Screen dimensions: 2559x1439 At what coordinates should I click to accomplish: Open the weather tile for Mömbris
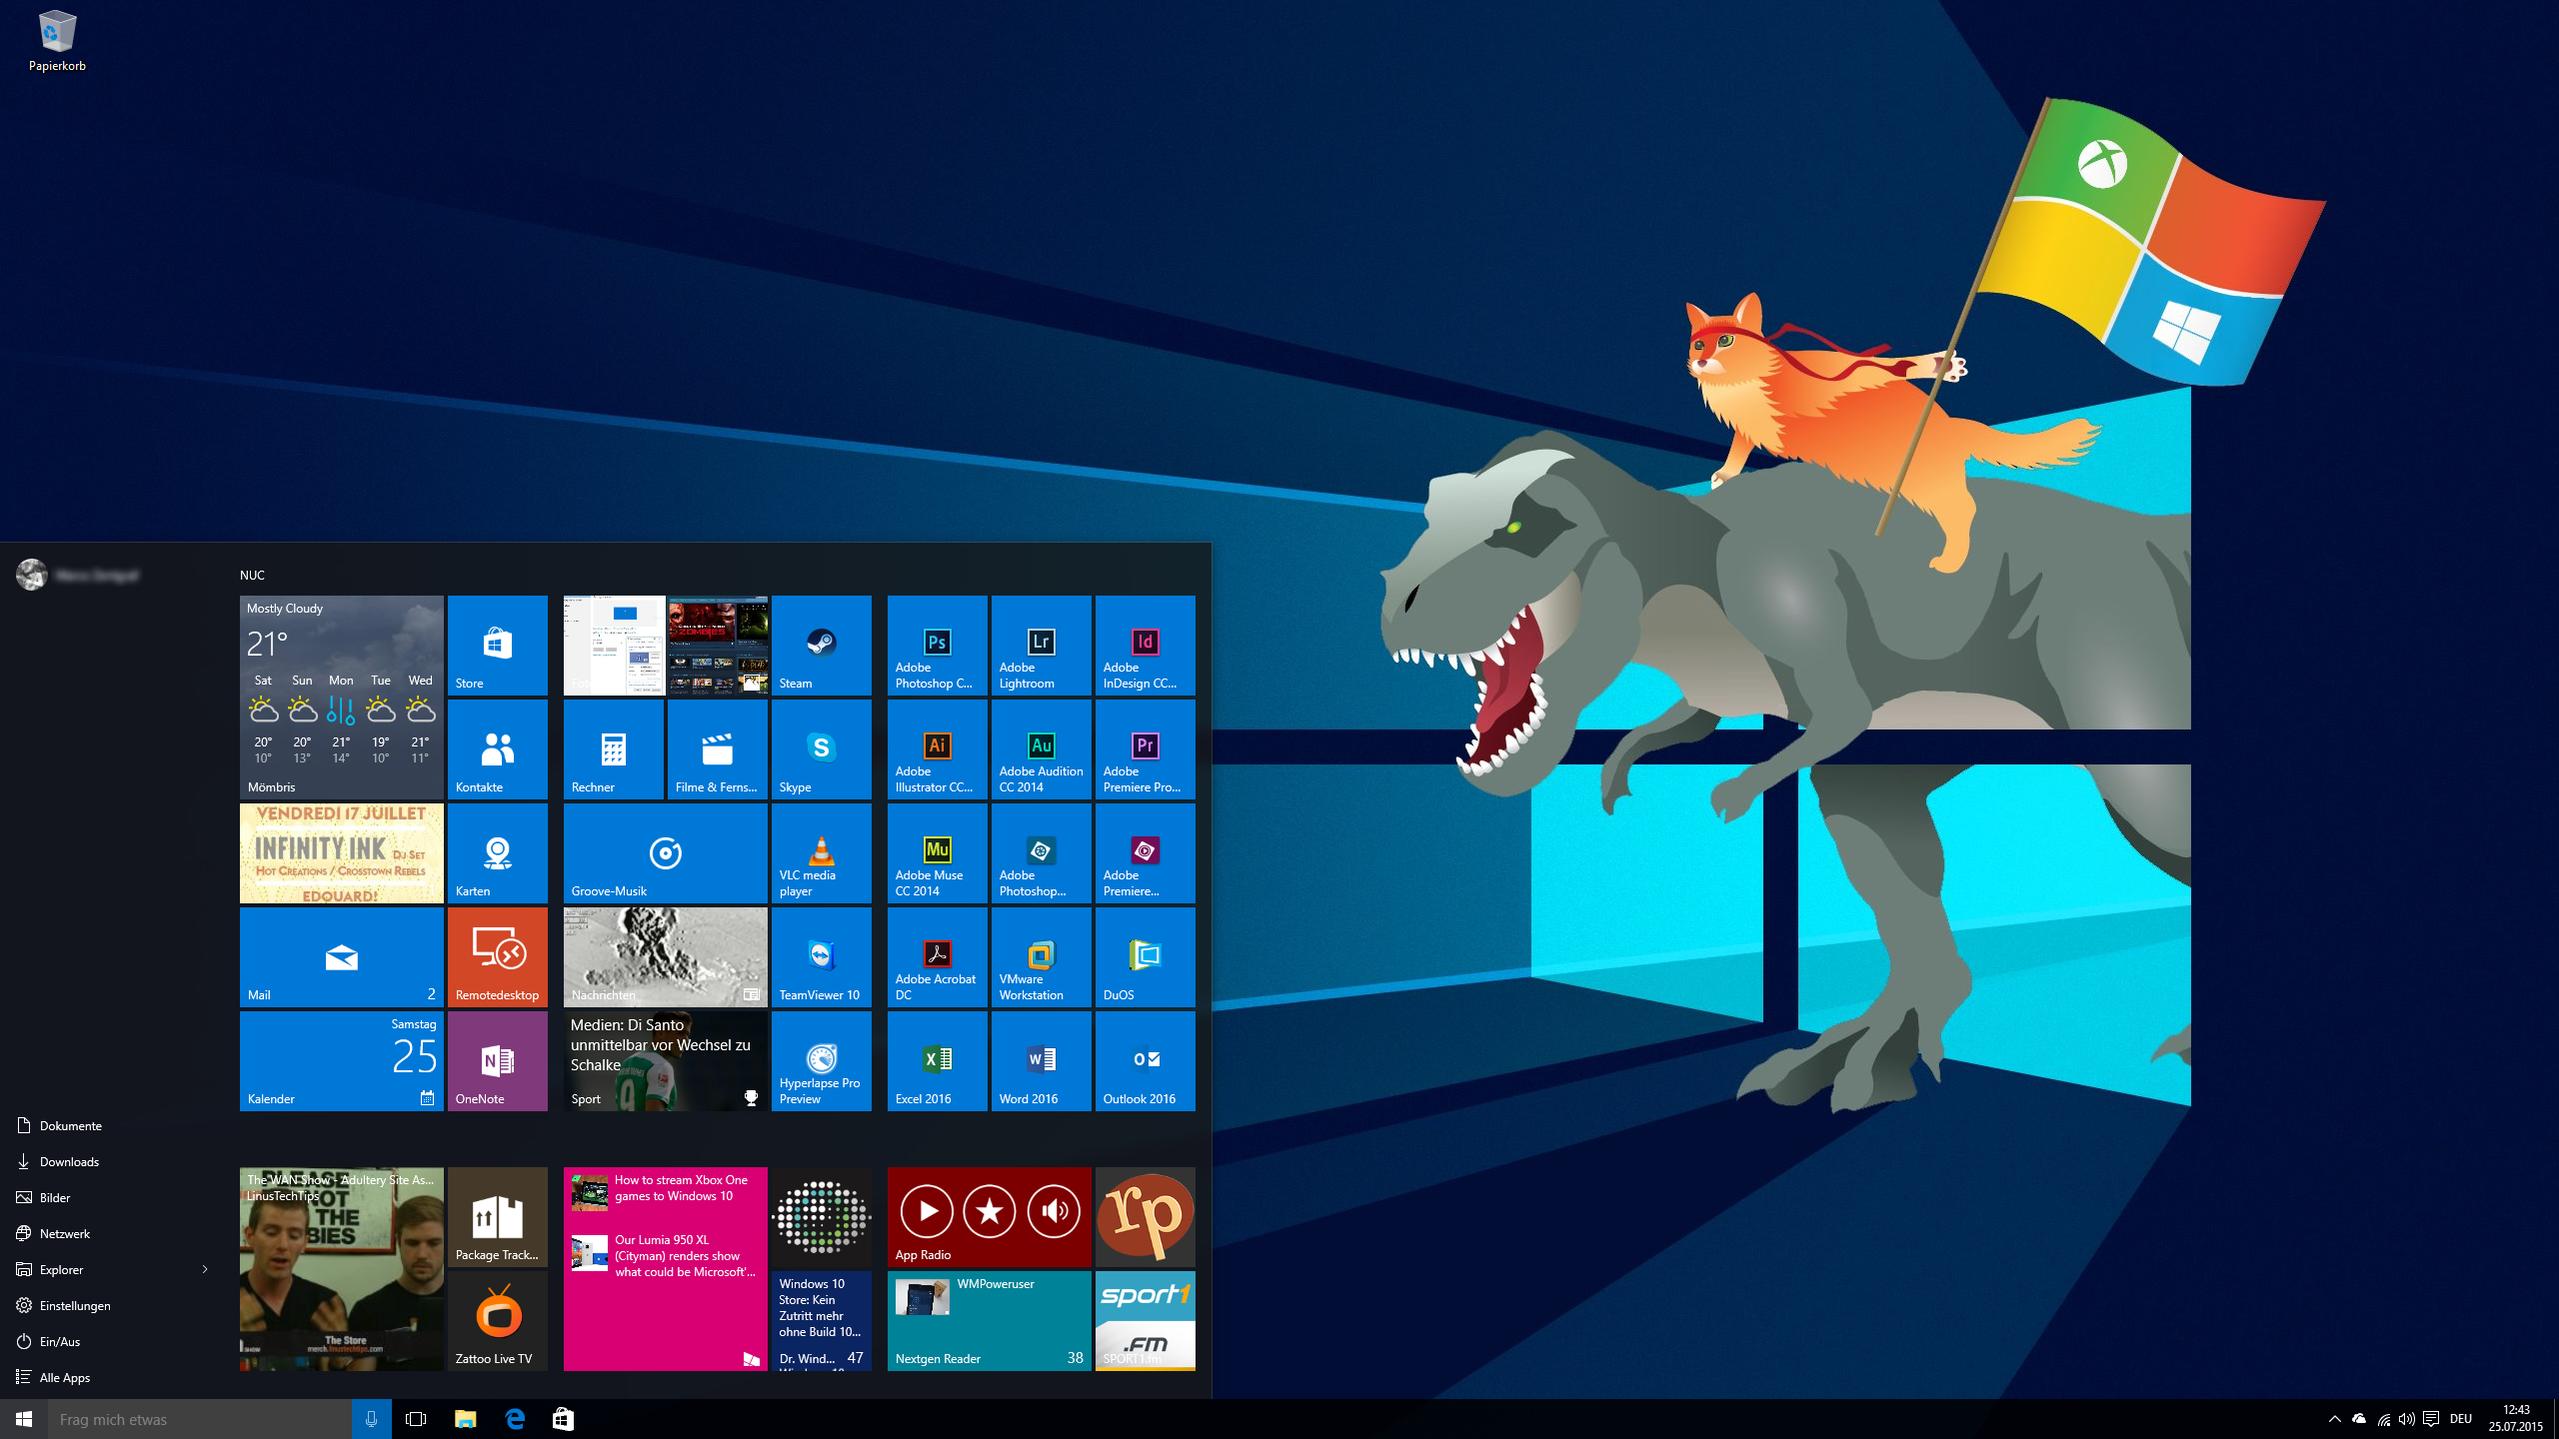coord(341,697)
